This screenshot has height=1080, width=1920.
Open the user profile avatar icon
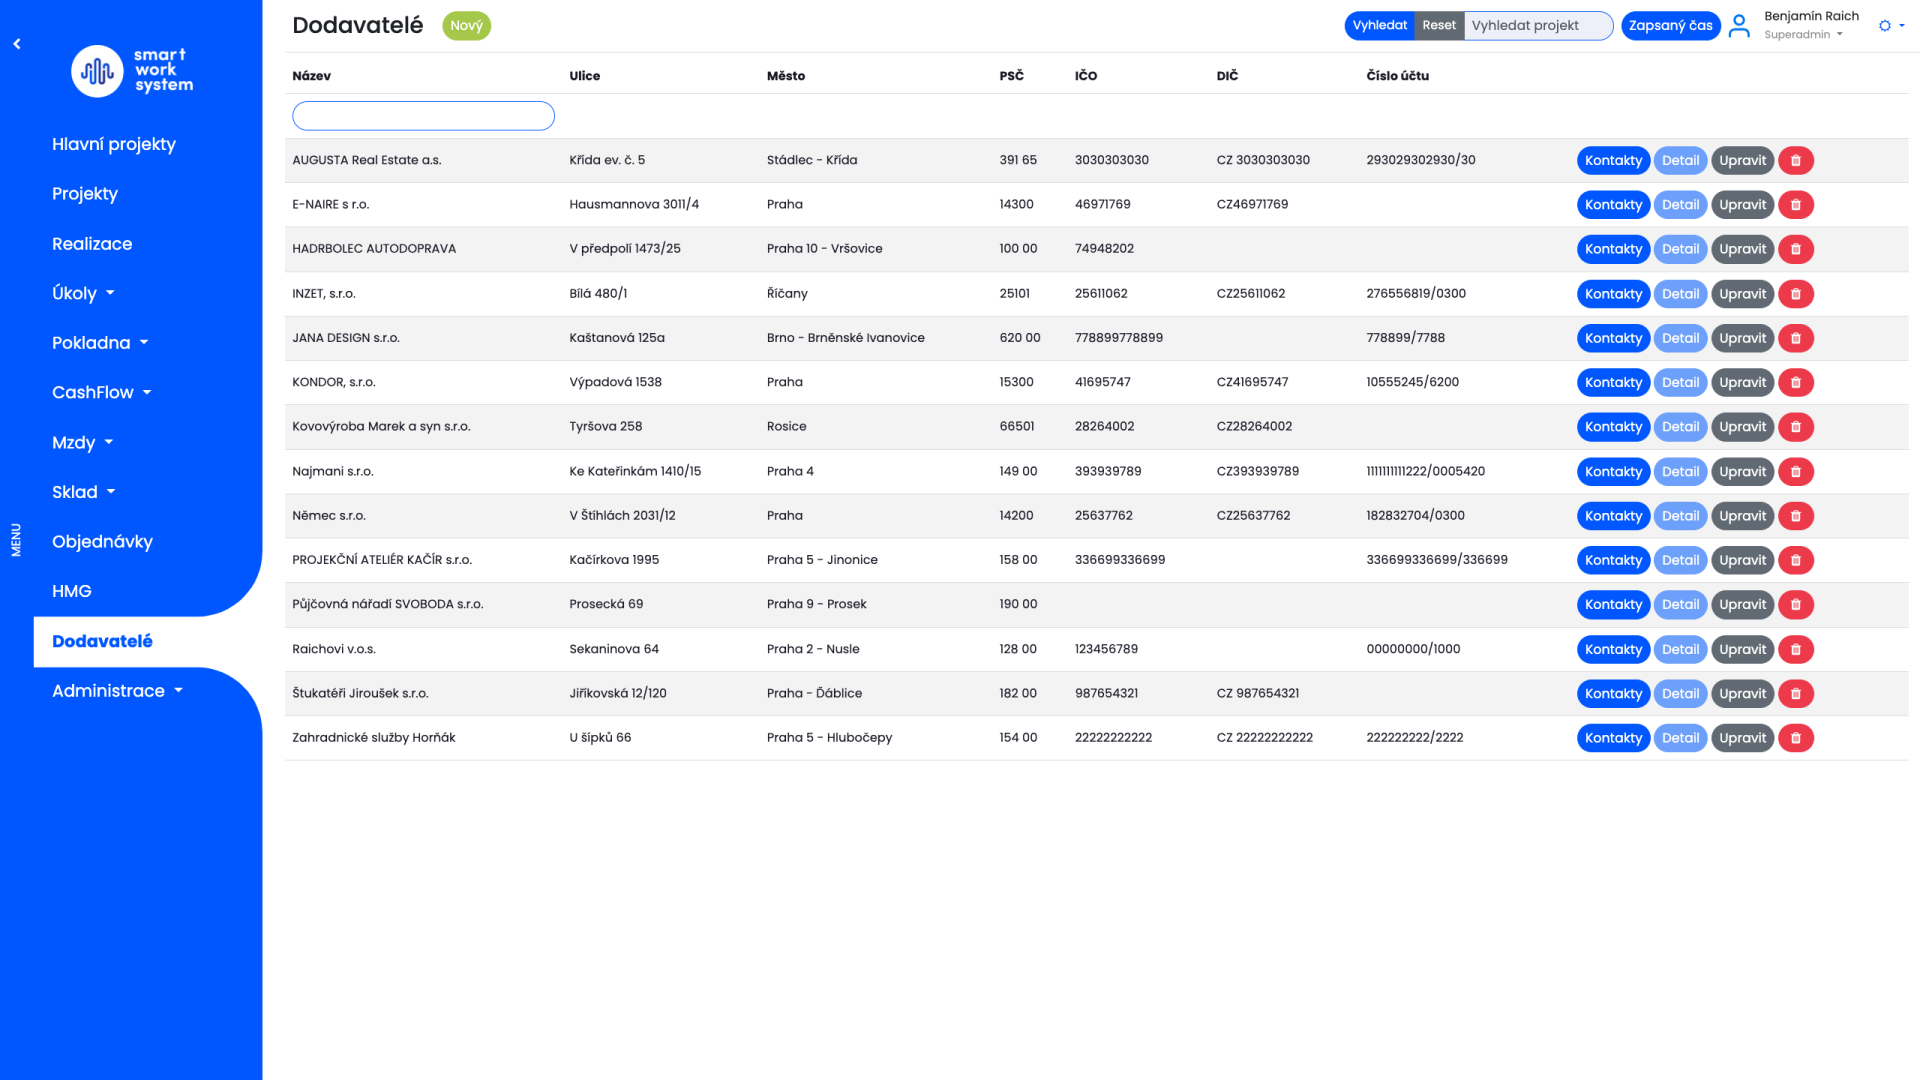1739,26
